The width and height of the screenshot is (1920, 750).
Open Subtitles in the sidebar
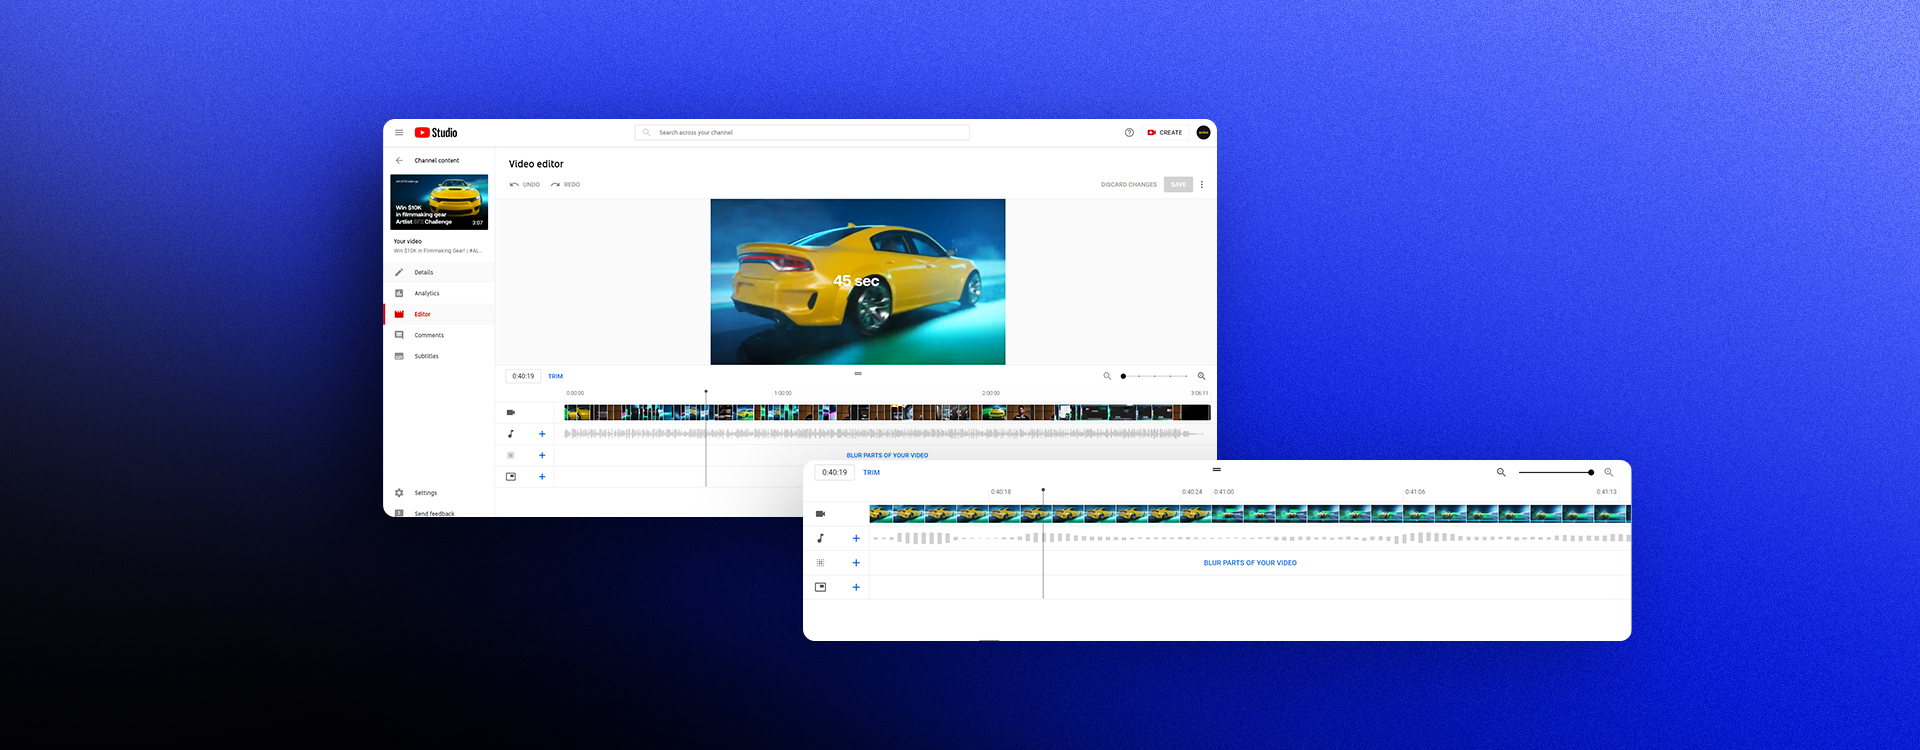(426, 357)
